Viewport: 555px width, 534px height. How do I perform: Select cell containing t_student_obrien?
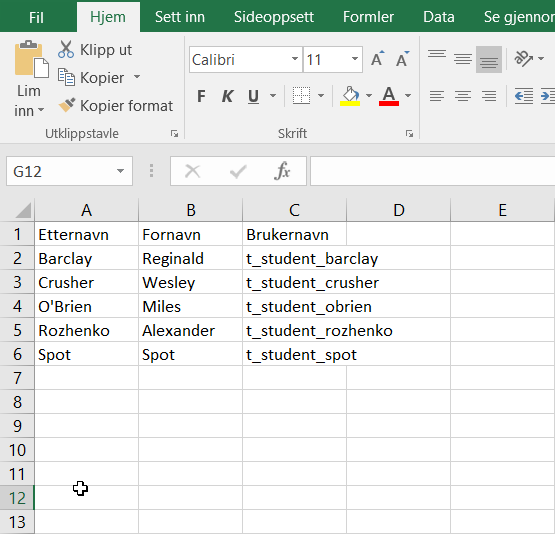pyautogui.click(x=294, y=306)
